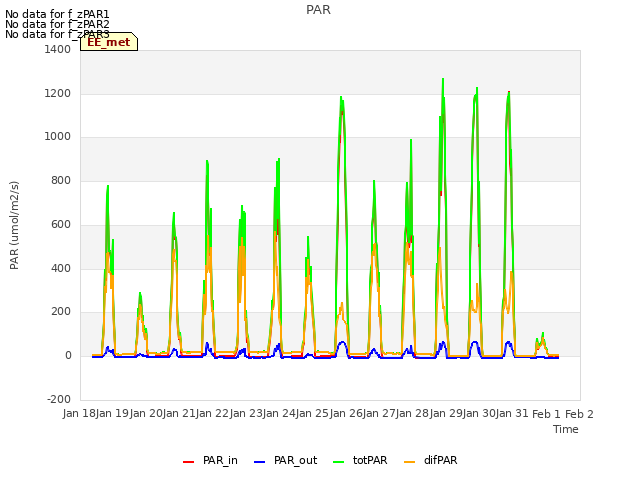Select the PAR_out legend label
This screenshot has height=480, width=640.
(296, 460)
